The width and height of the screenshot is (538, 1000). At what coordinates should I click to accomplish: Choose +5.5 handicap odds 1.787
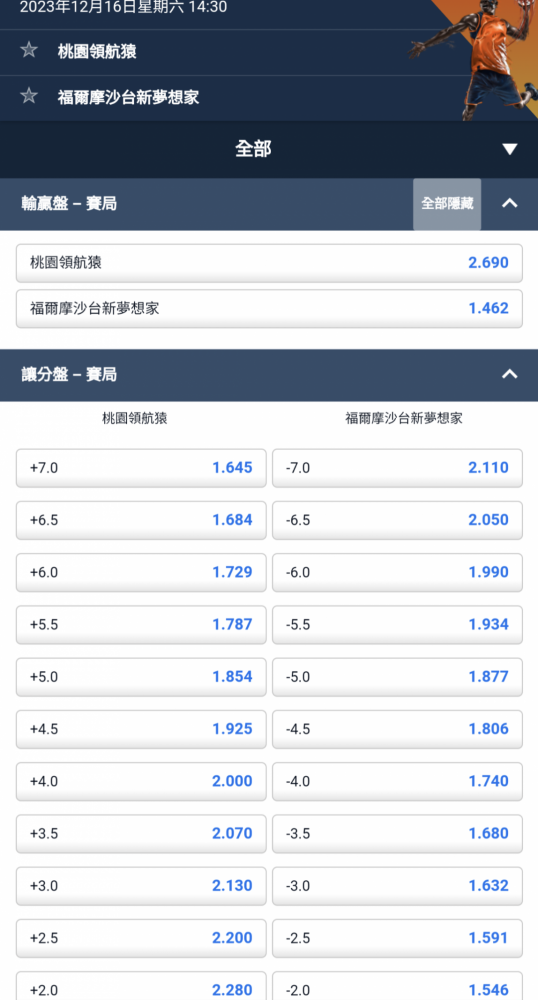[141, 625]
